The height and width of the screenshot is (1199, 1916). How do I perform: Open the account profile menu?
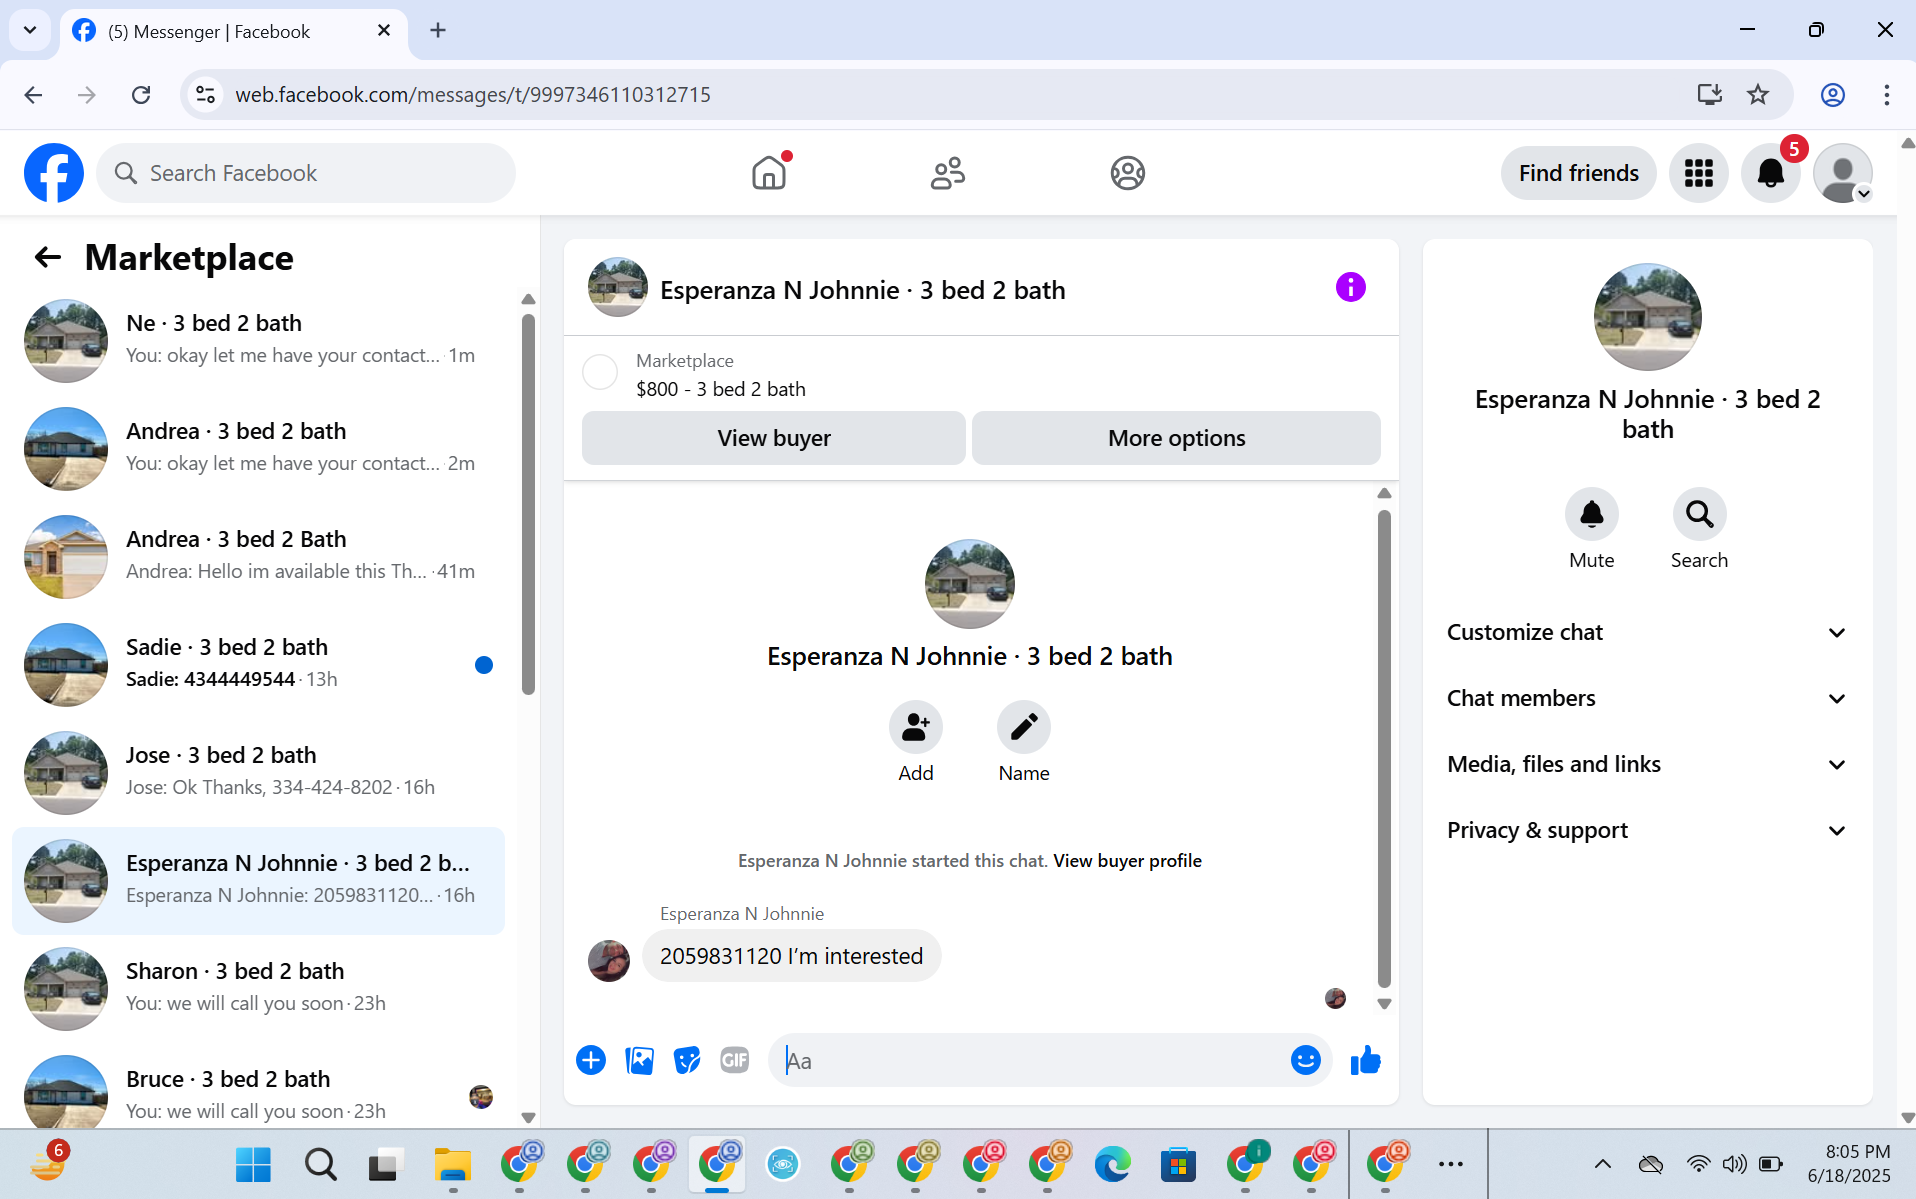pyautogui.click(x=1842, y=173)
